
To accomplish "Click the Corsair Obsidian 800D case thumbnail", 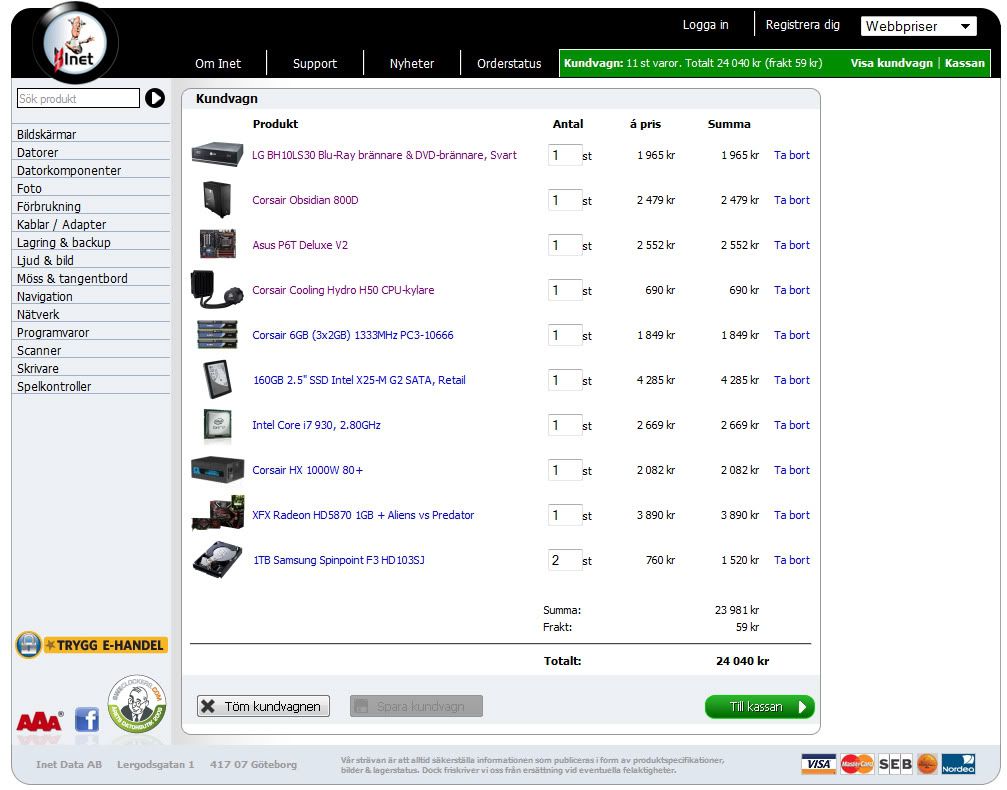I will click(x=216, y=200).
